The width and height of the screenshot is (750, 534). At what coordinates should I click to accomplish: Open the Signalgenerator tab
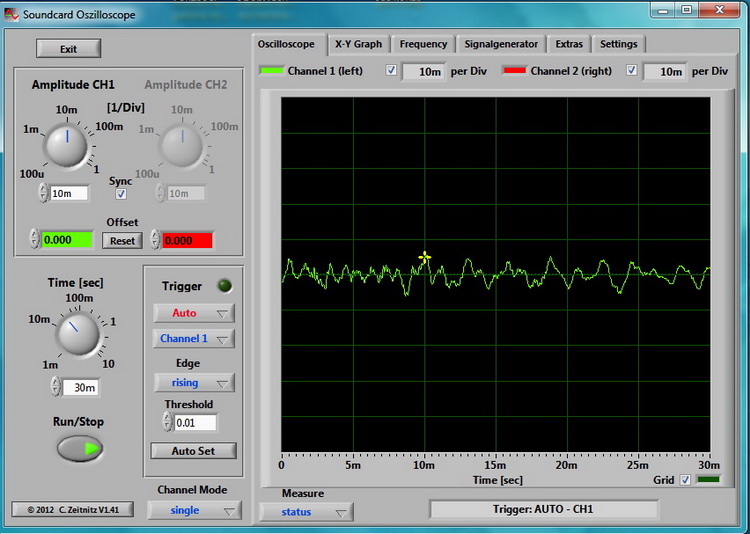click(x=501, y=44)
